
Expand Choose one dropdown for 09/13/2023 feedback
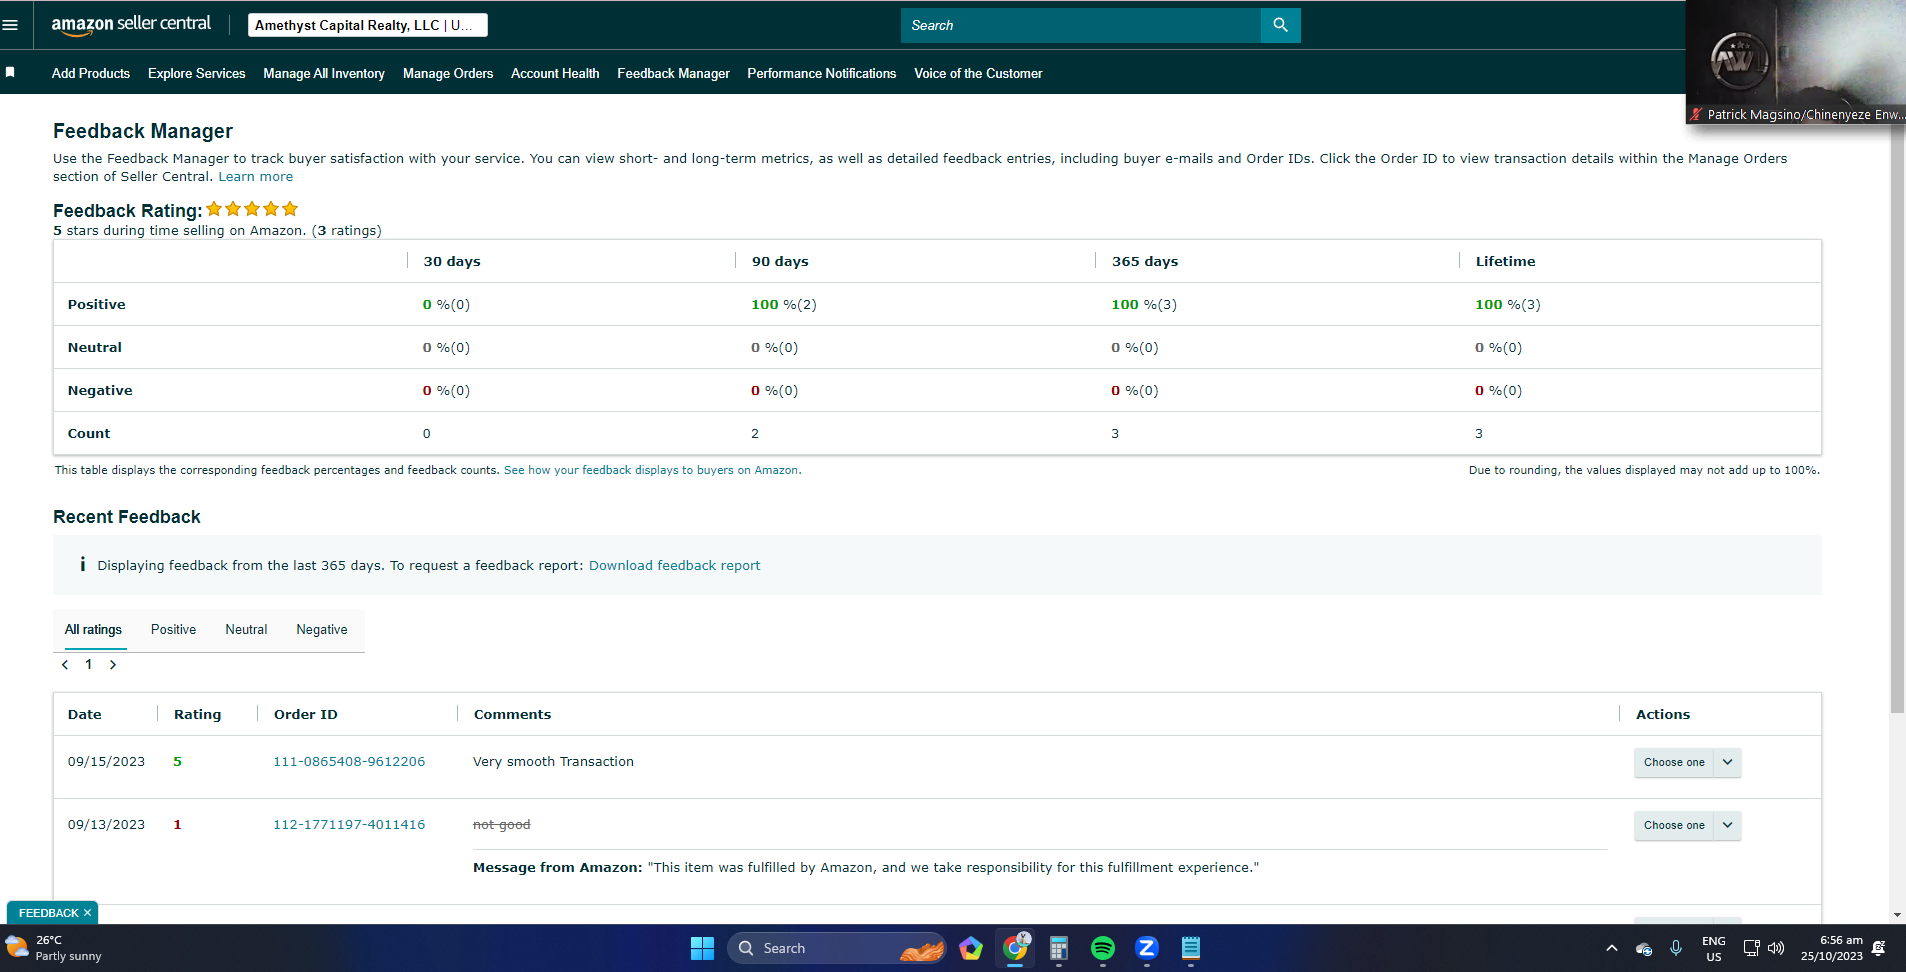[x=1688, y=825]
